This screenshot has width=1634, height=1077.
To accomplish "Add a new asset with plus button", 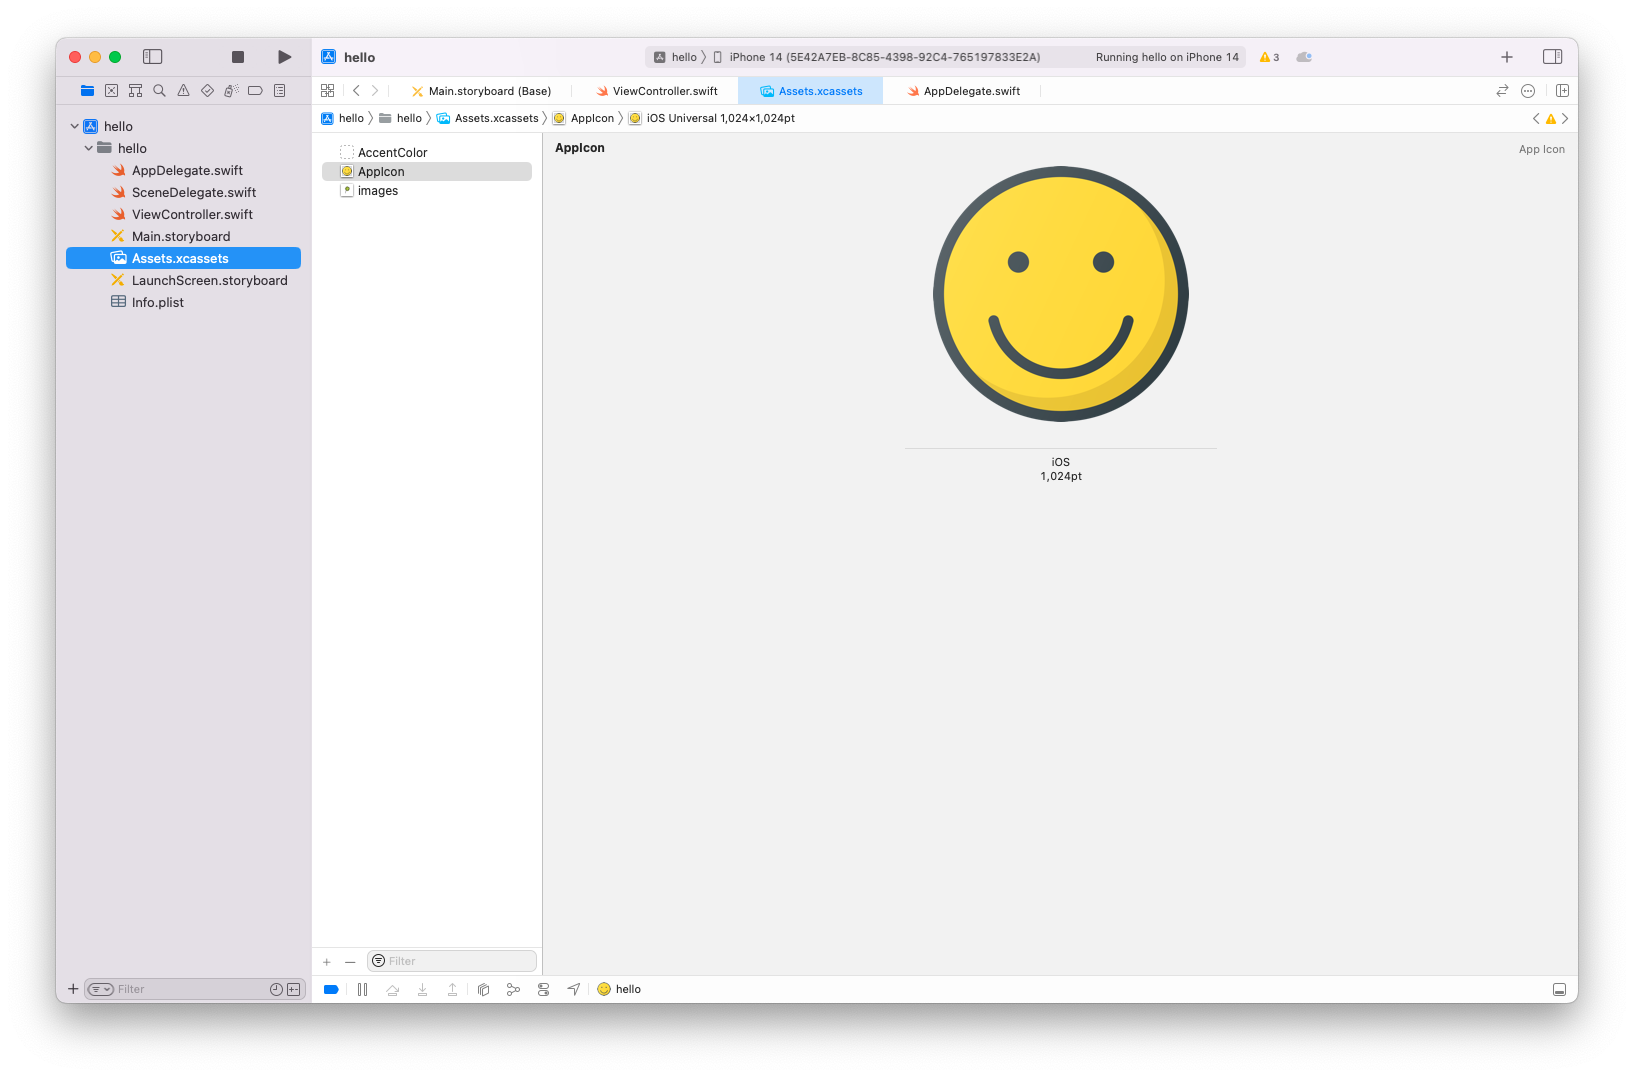I will click(327, 962).
